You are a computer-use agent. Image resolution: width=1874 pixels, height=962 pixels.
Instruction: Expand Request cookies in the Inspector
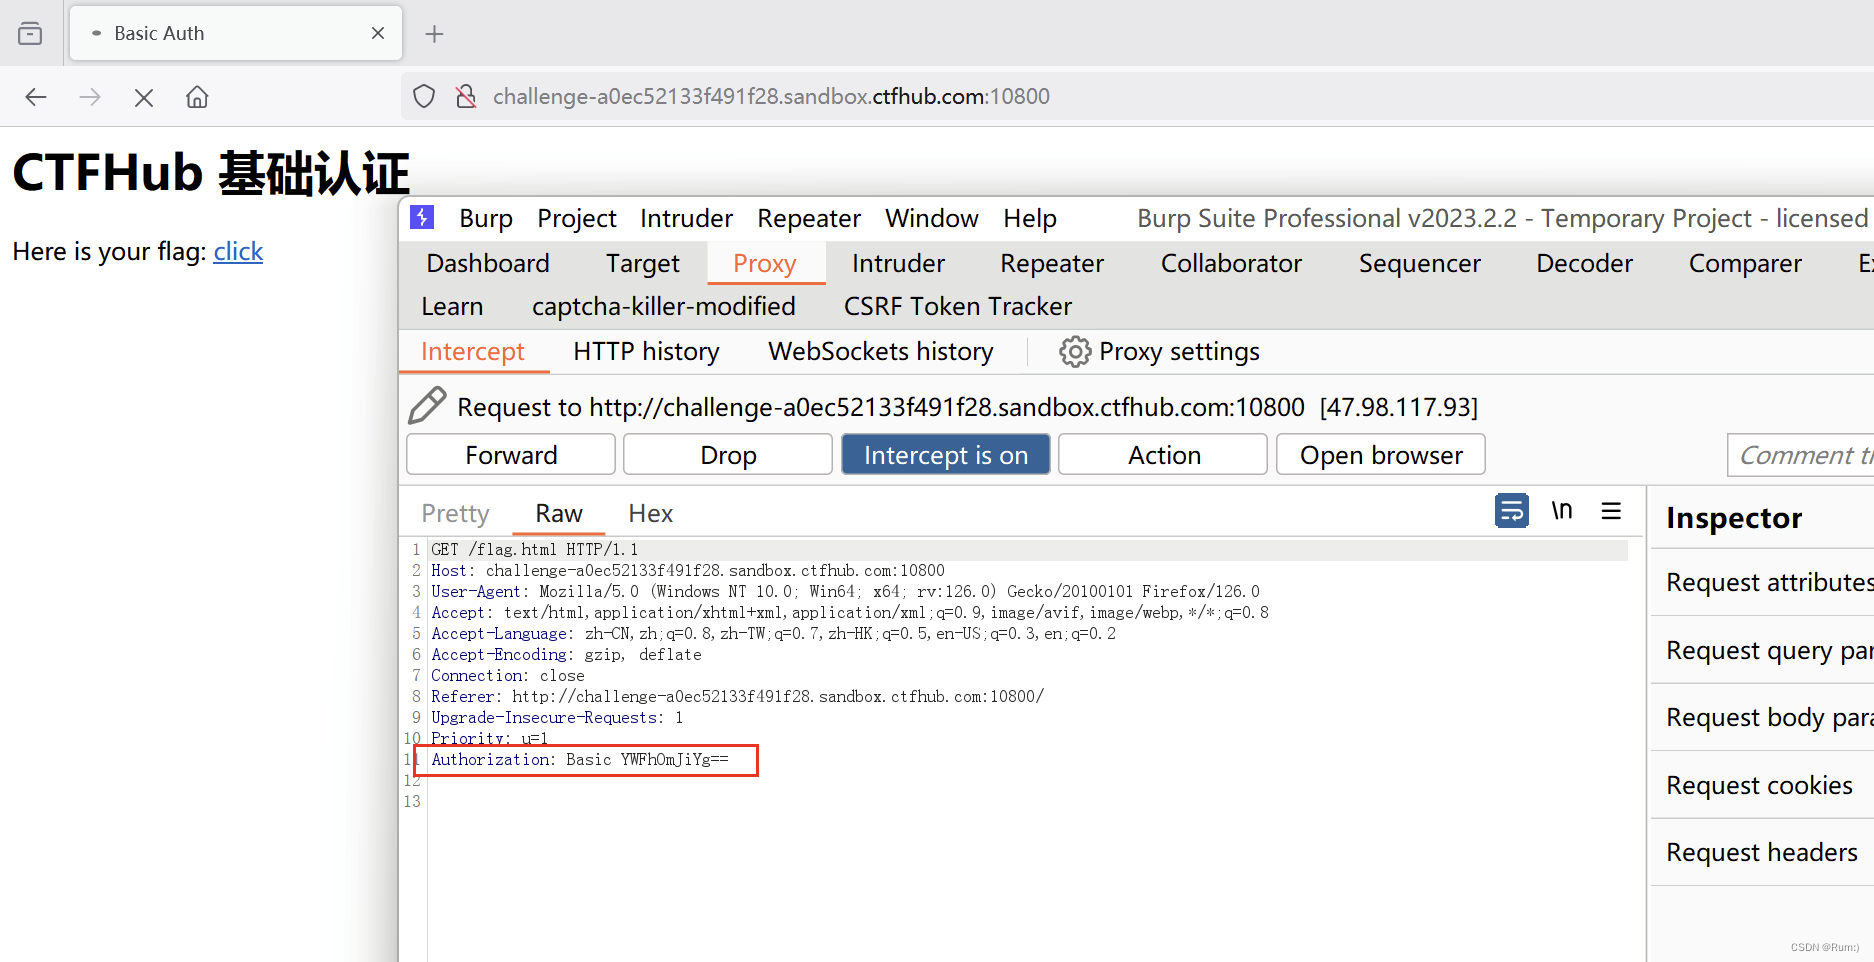(1759, 785)
